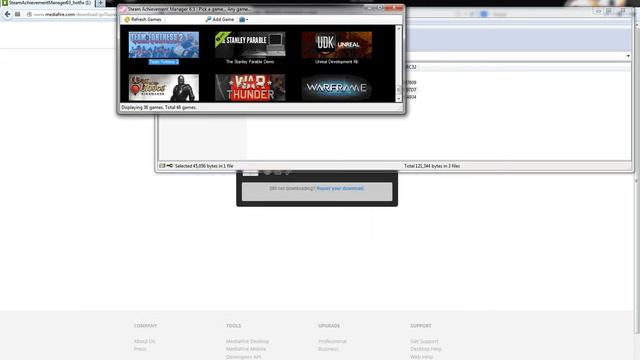Select the Warframe game thumbnail
The width and height of the screenshot is (640, 360).
[x=337, y=87]
